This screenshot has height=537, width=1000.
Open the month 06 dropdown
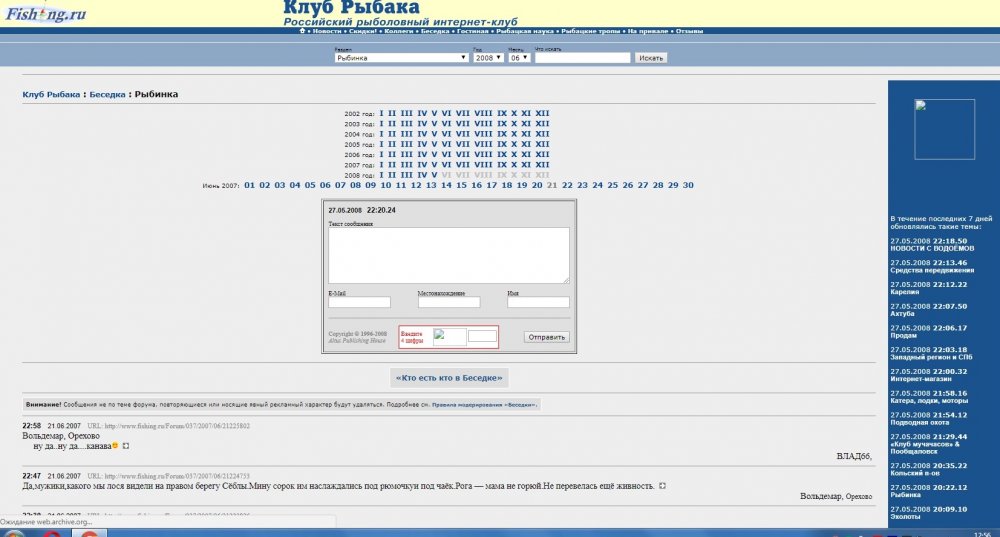click(520, 58)
